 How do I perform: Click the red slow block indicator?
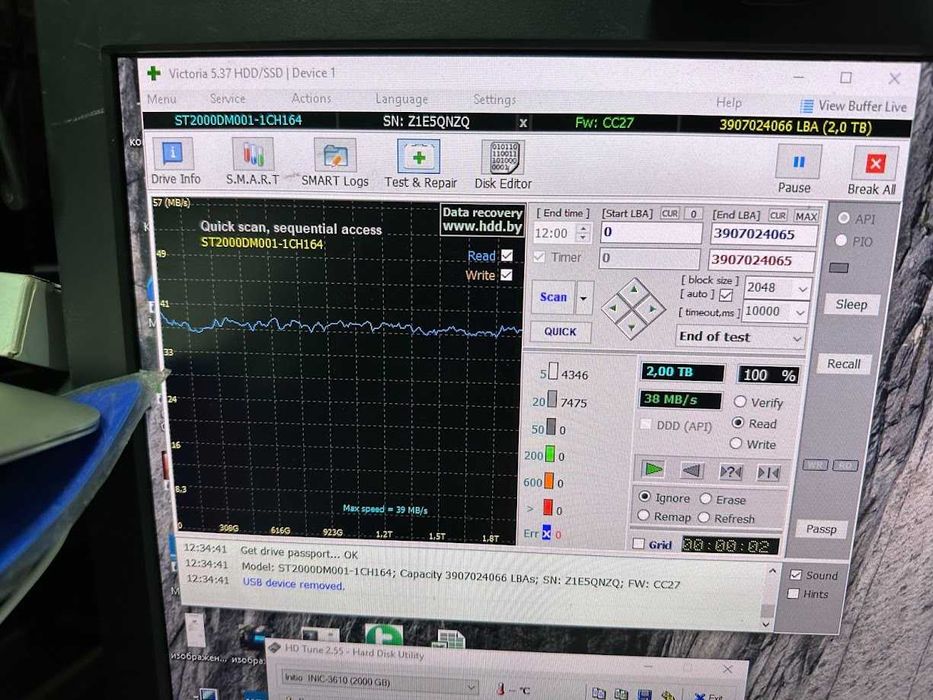547,508
